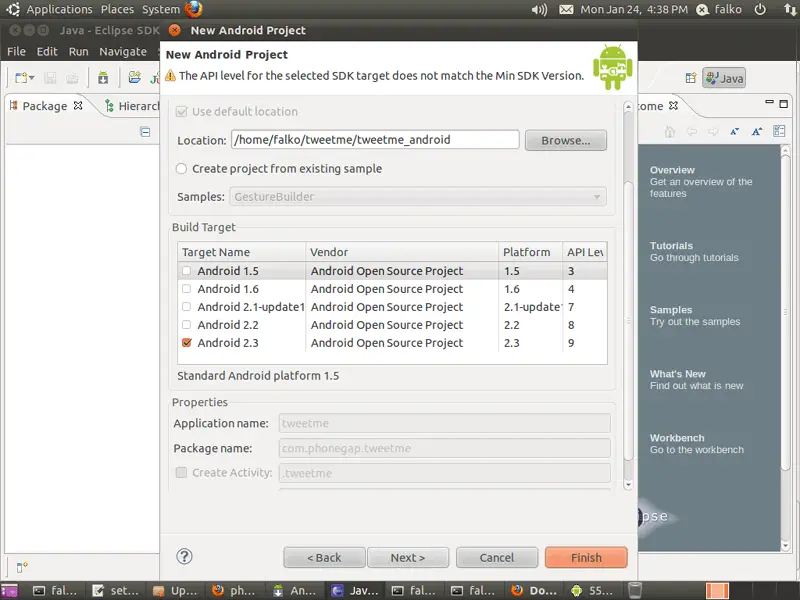Open the Navigate menu in Eclipse

[123, 52]
